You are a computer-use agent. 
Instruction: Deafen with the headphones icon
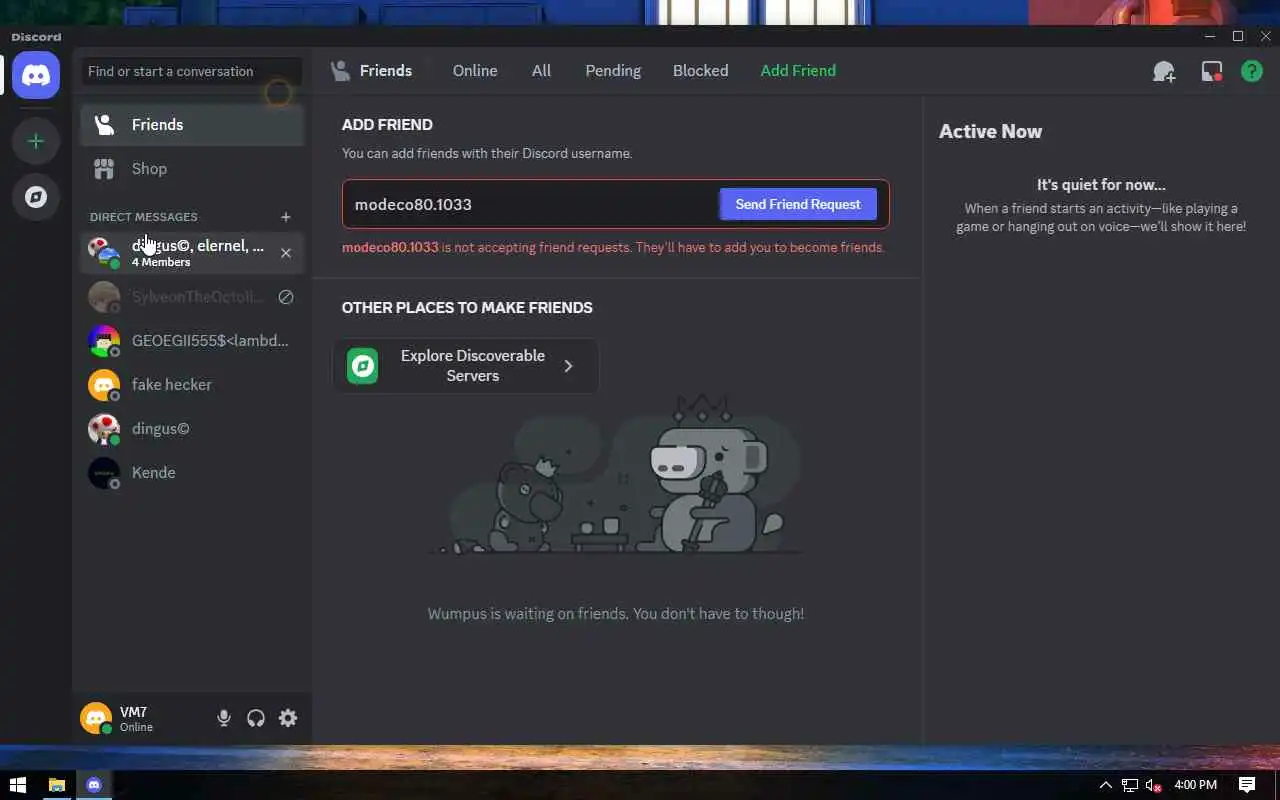click(x=256, y=718)
